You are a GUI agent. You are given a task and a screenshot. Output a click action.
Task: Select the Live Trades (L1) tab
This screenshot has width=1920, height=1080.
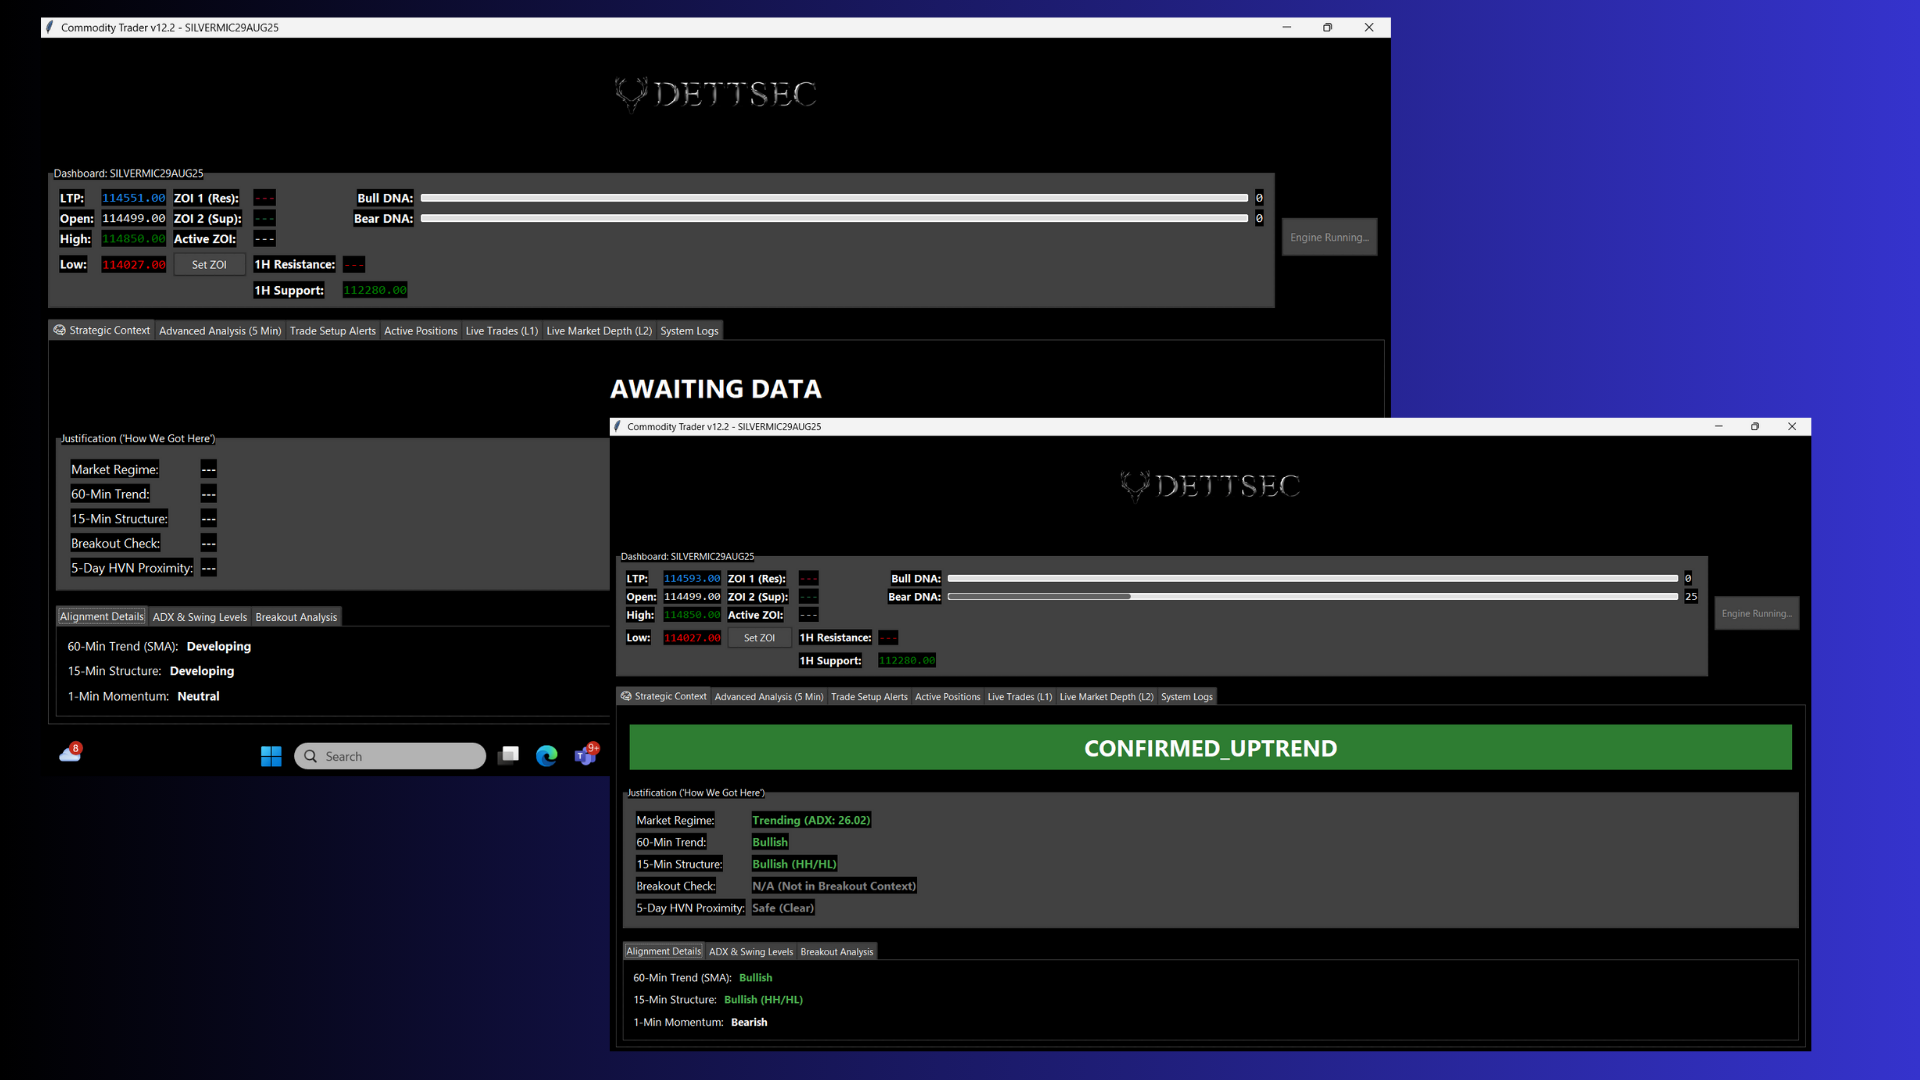click(x=1019, y=696)
